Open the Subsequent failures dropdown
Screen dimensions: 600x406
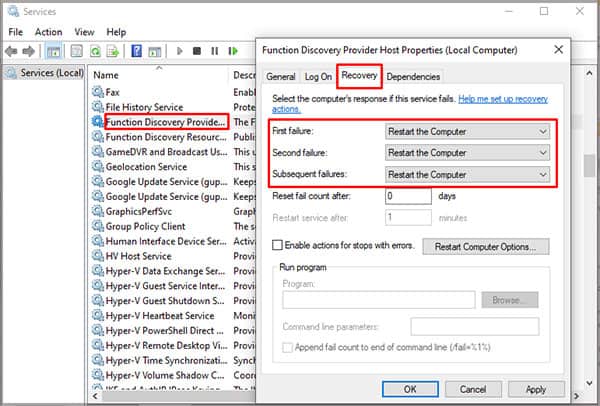click(x=467, y=174)
